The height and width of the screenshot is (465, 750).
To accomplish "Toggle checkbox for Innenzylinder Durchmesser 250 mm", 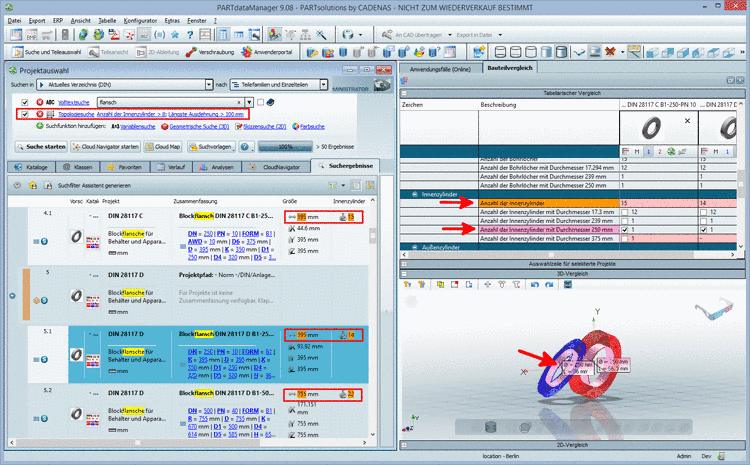I will pos(622,229).
